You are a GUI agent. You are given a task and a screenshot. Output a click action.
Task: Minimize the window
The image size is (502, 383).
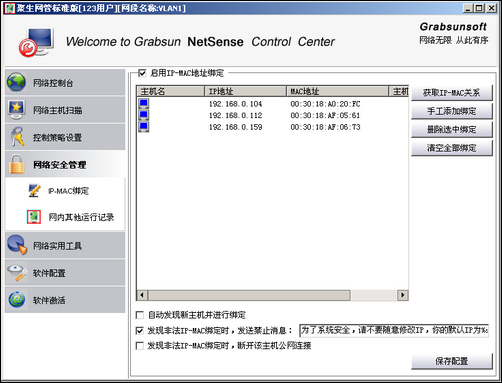coord(468,8)
